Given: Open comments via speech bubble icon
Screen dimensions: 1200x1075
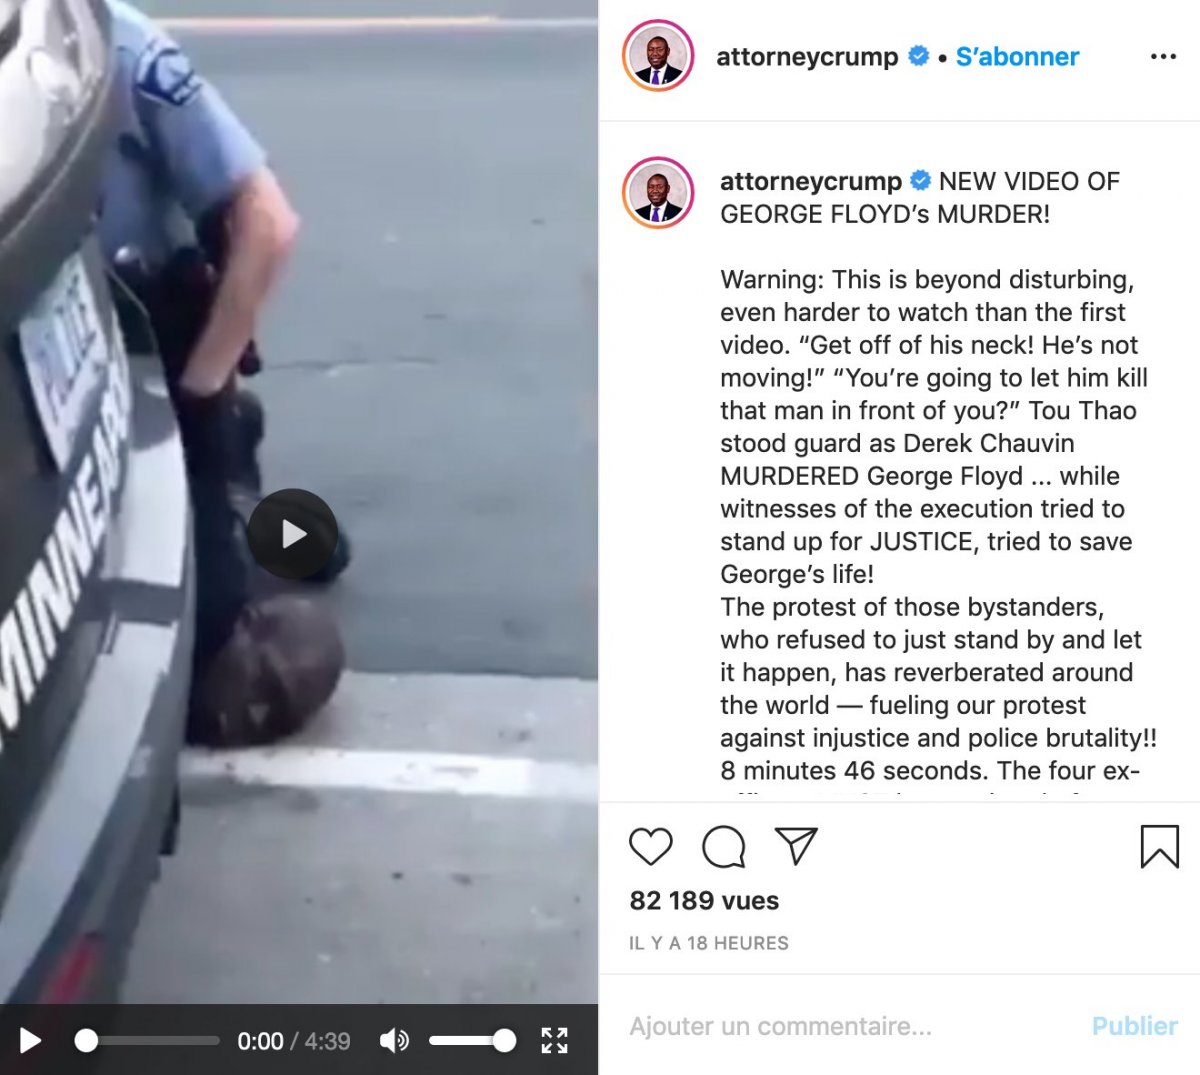Looking at the screenshot, I should pyautogui.click(x=724, y=847).
